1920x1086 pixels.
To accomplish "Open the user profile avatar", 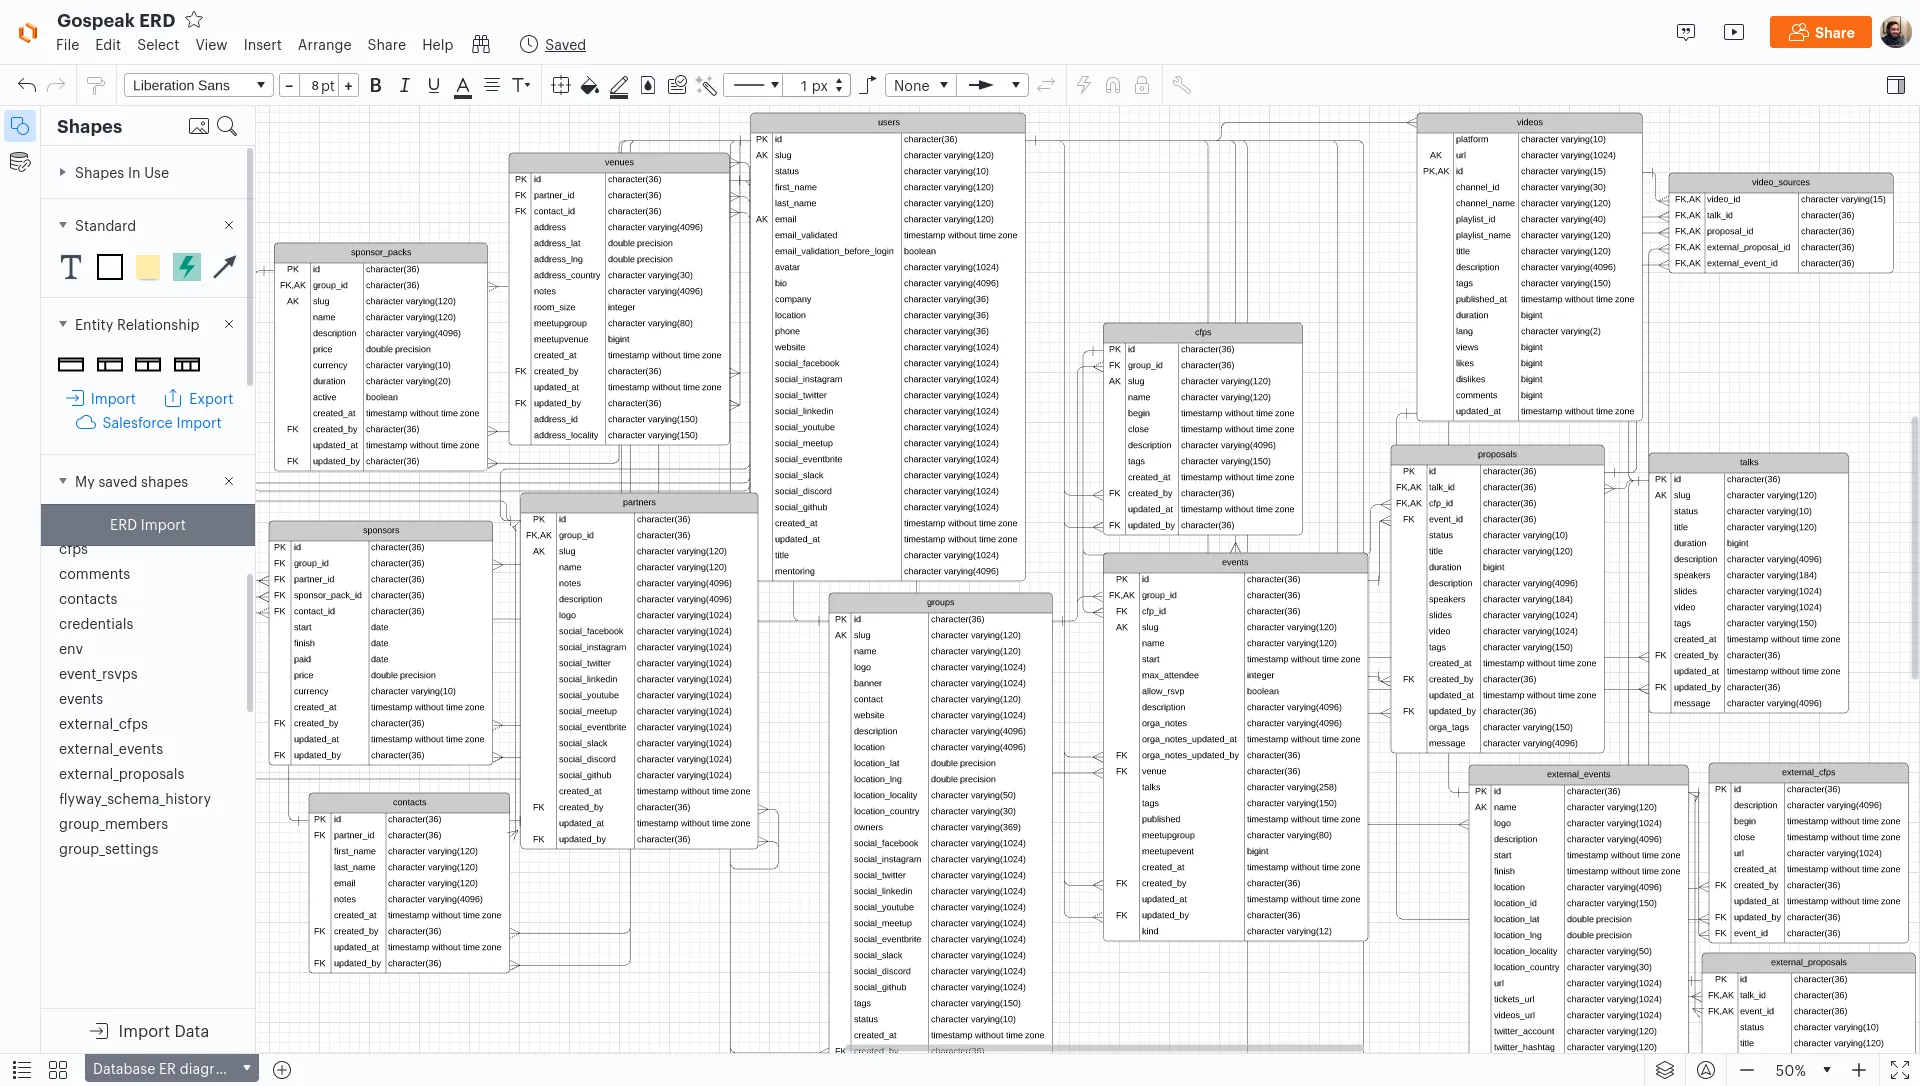I will (x=1896, y=32).
